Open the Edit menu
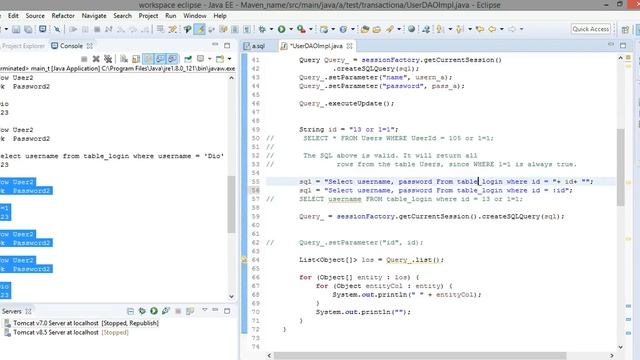The image size is (640, 360). 13,16
